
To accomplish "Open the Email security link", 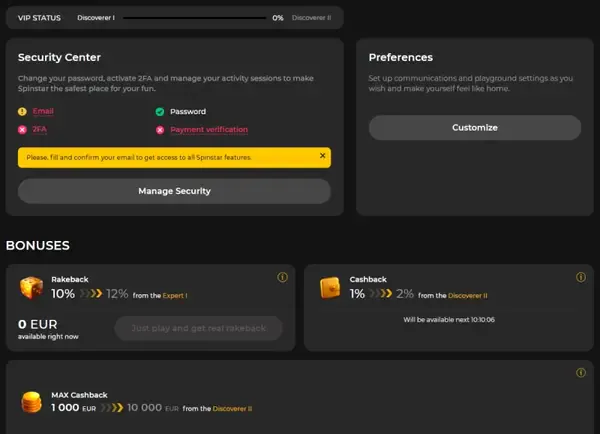I will [42, 111].
